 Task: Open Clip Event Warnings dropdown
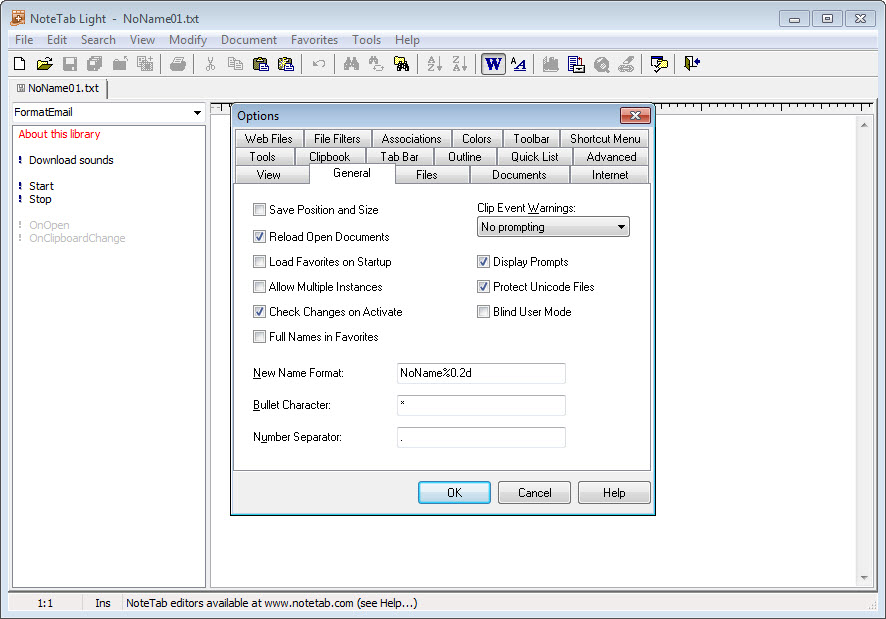coord(553,227)
